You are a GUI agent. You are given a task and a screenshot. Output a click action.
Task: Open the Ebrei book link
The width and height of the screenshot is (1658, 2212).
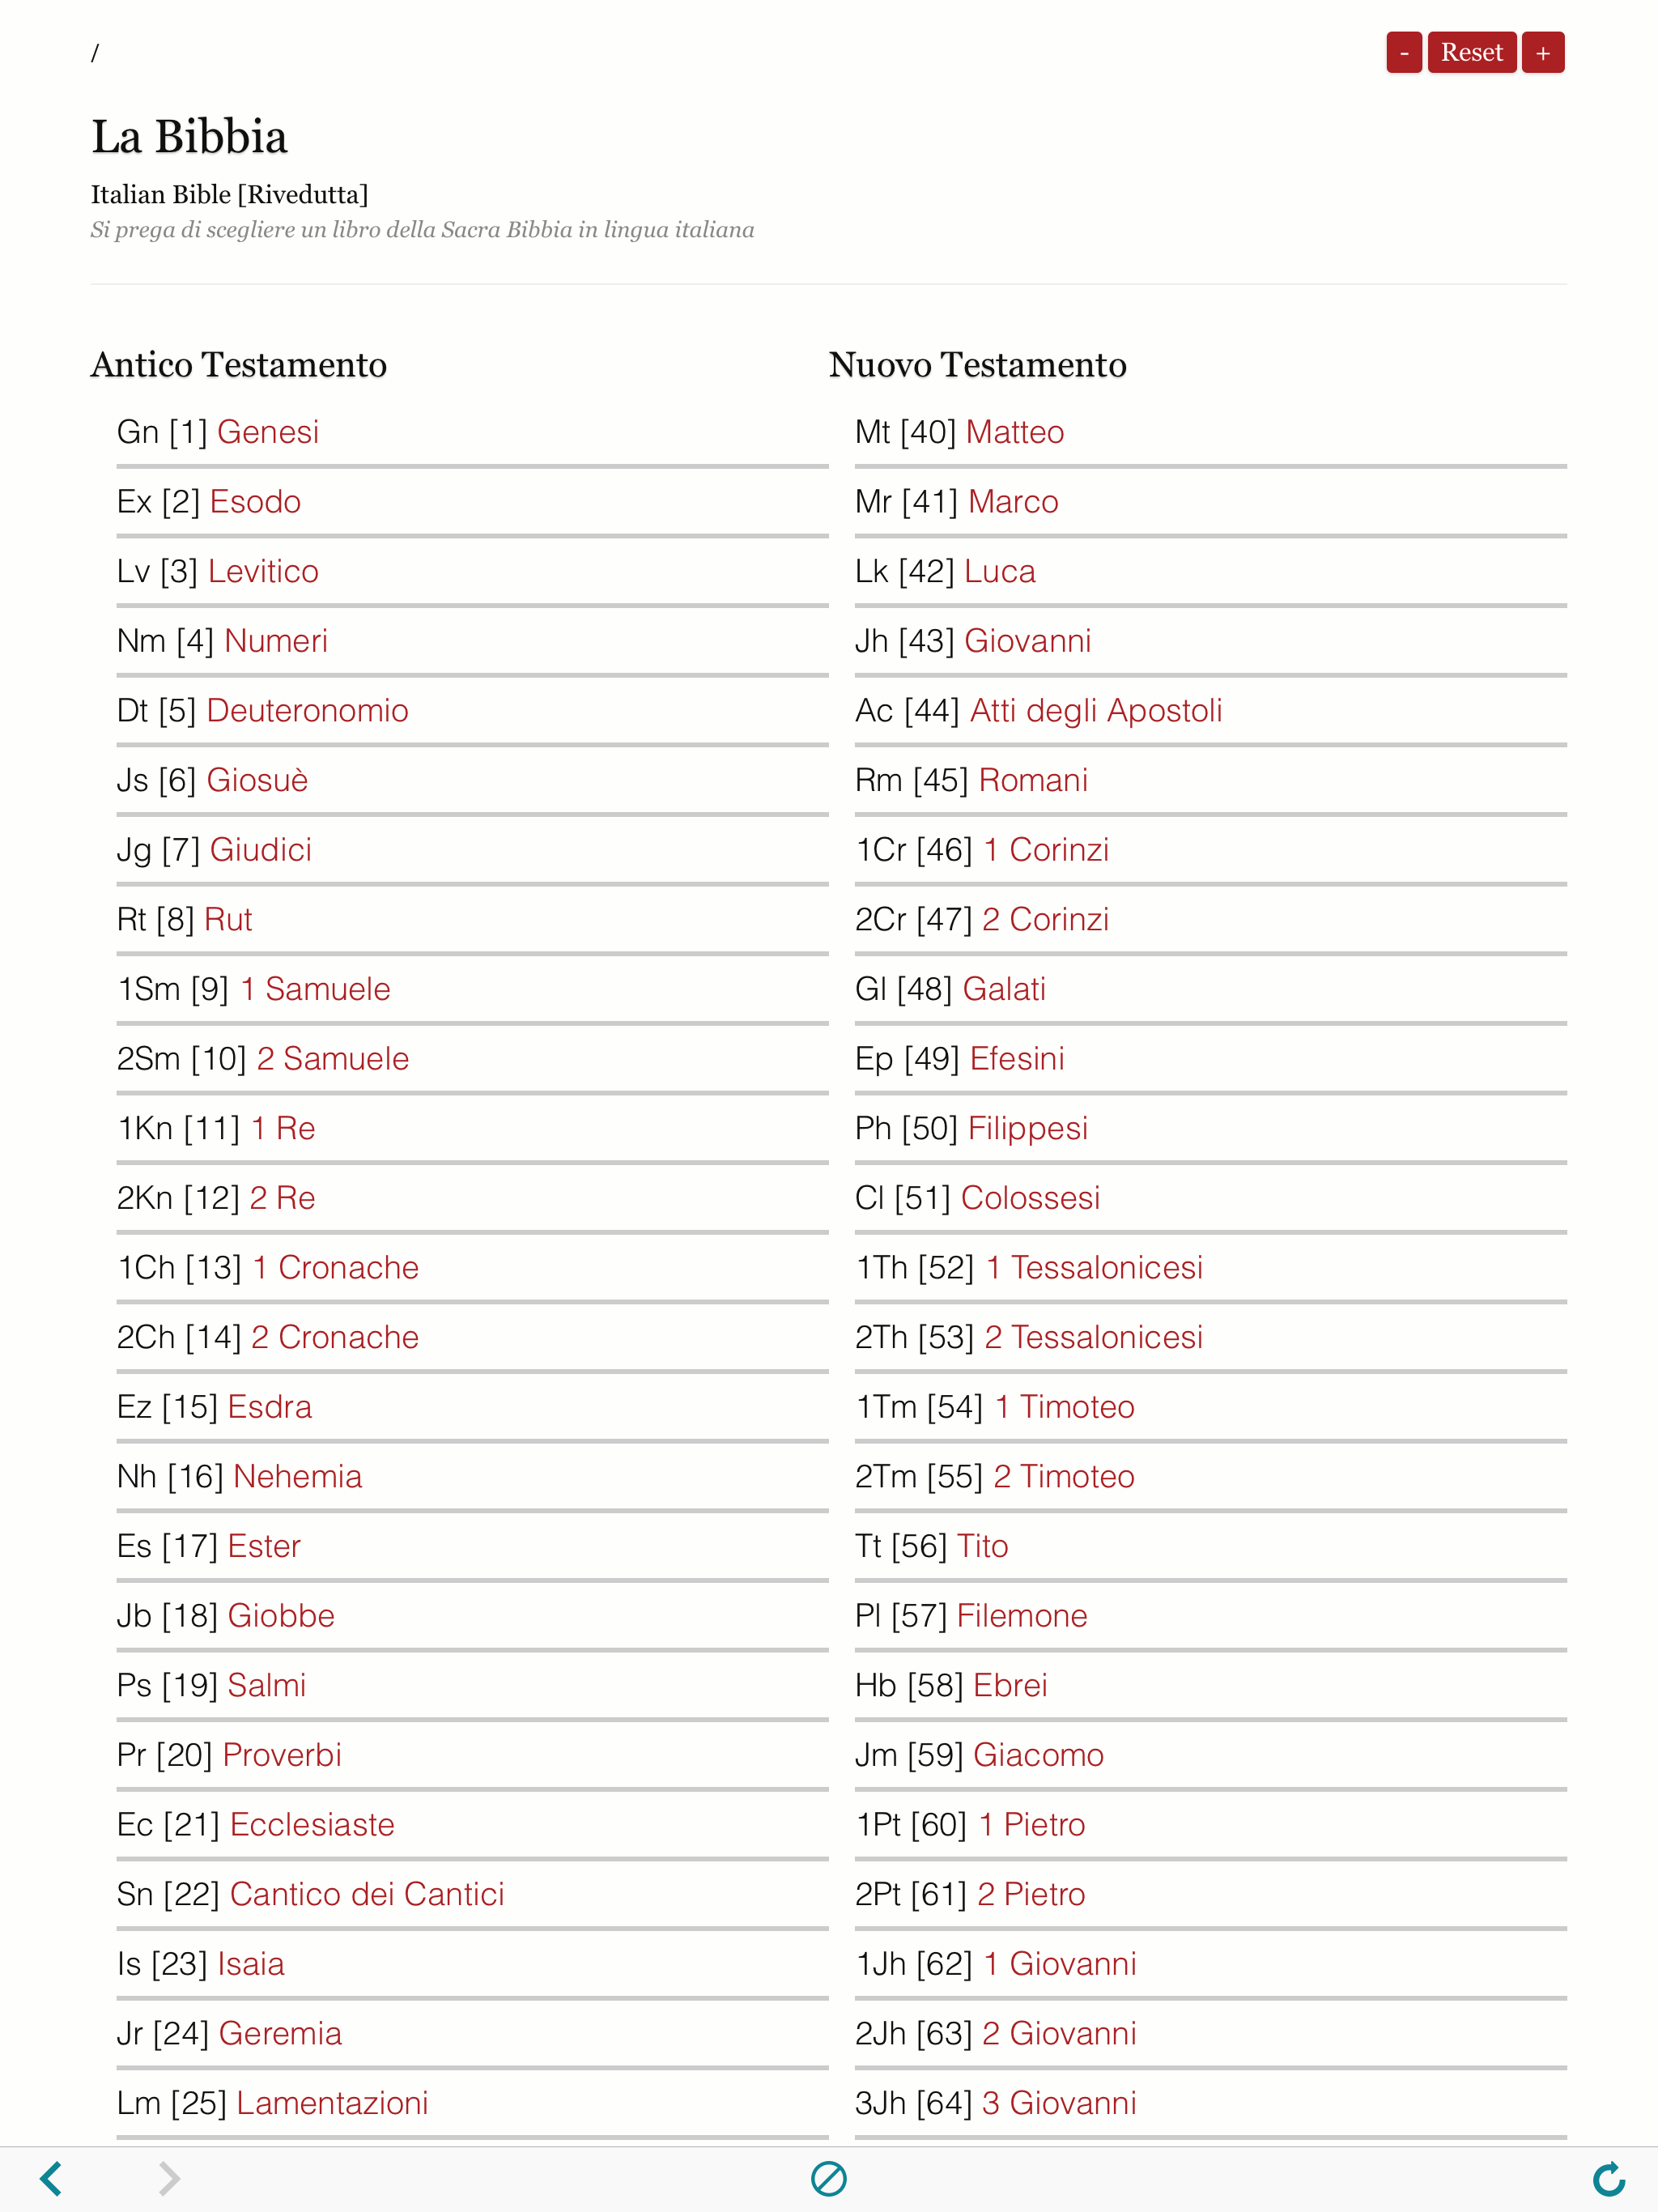(x=1010, y=1685)
